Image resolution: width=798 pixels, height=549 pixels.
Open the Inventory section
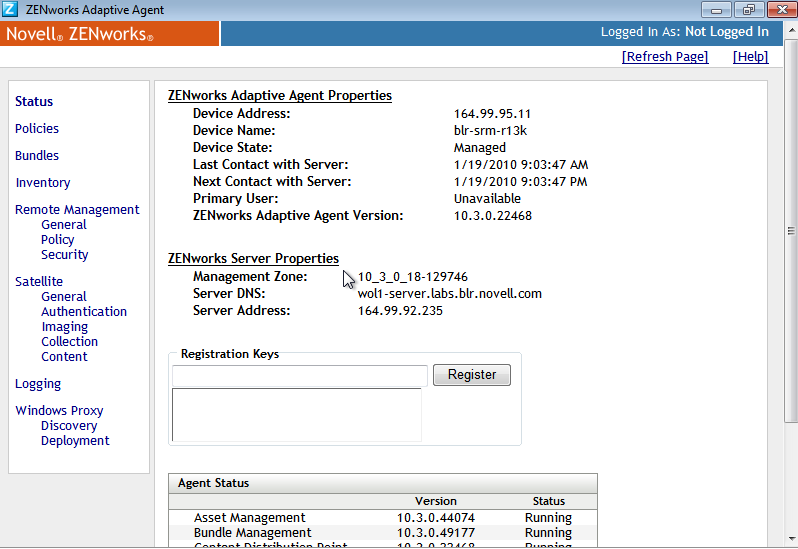pyautogui.click(x=43, y=182)
